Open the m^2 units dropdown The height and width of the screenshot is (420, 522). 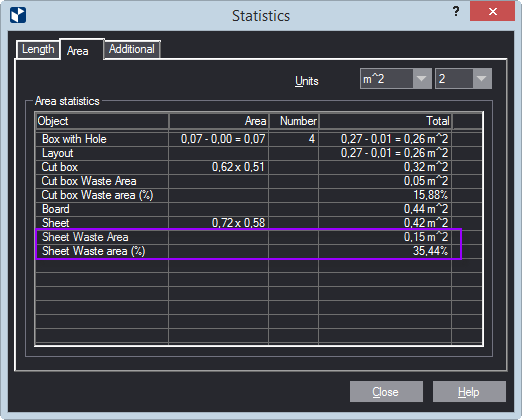pyautogui.click(x=396, y=79)
